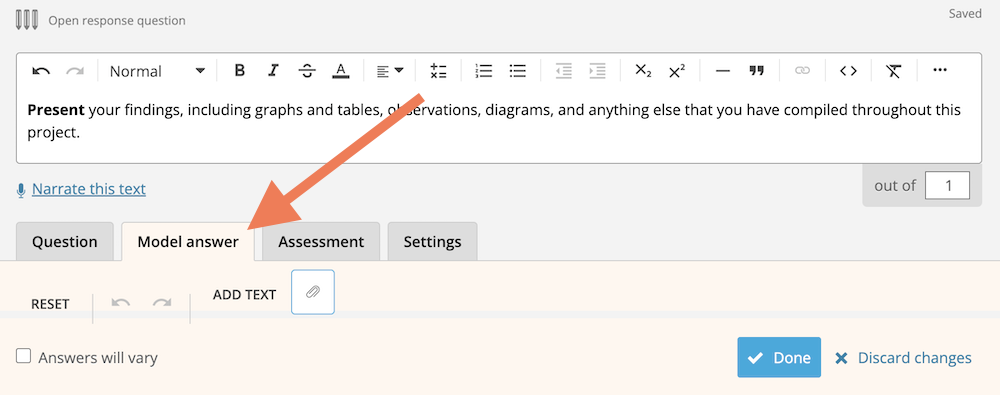Attach a file with paperclip button
This screenshot has width=1000, height=395.
pos(313,292)
